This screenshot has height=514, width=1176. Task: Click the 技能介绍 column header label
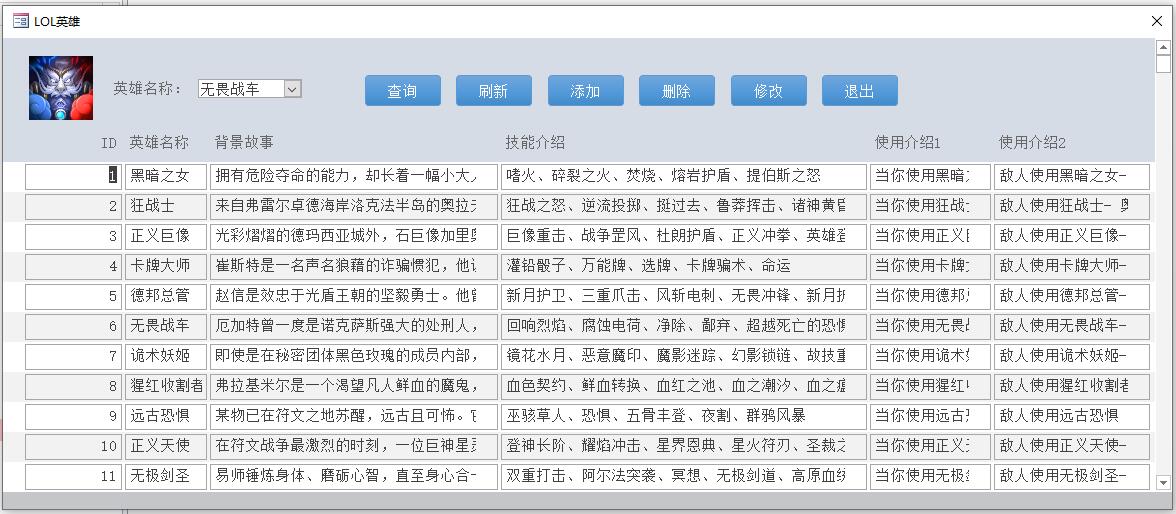coord(535,142)
